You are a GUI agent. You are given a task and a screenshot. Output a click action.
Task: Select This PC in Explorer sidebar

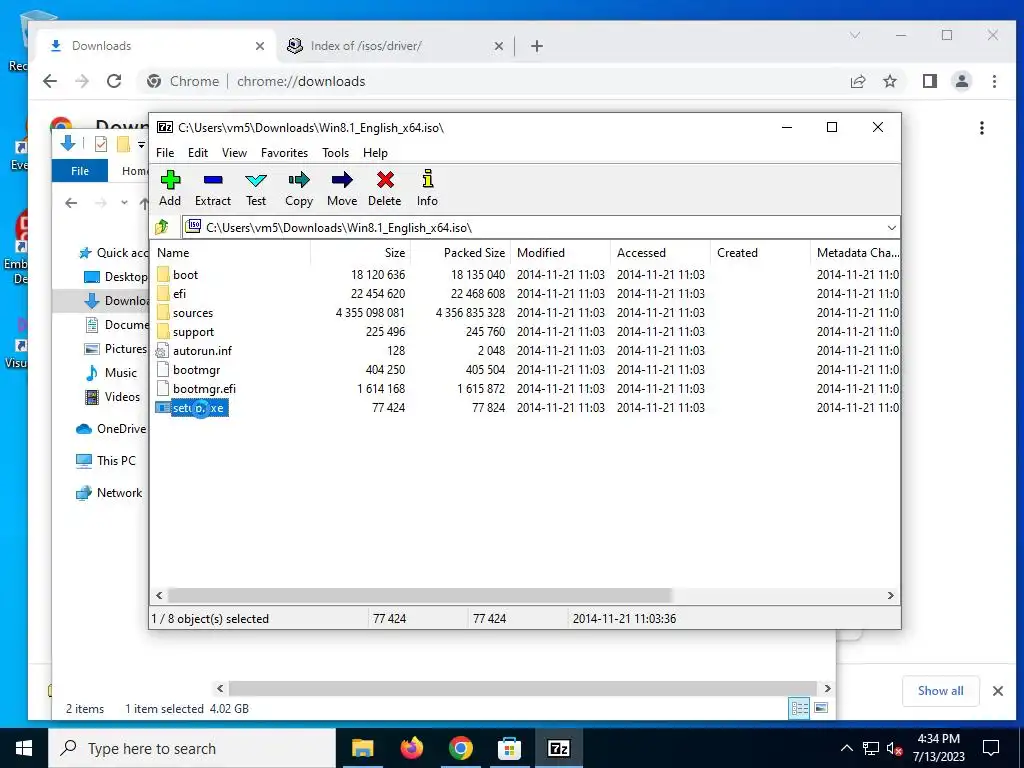click(116, 460)
